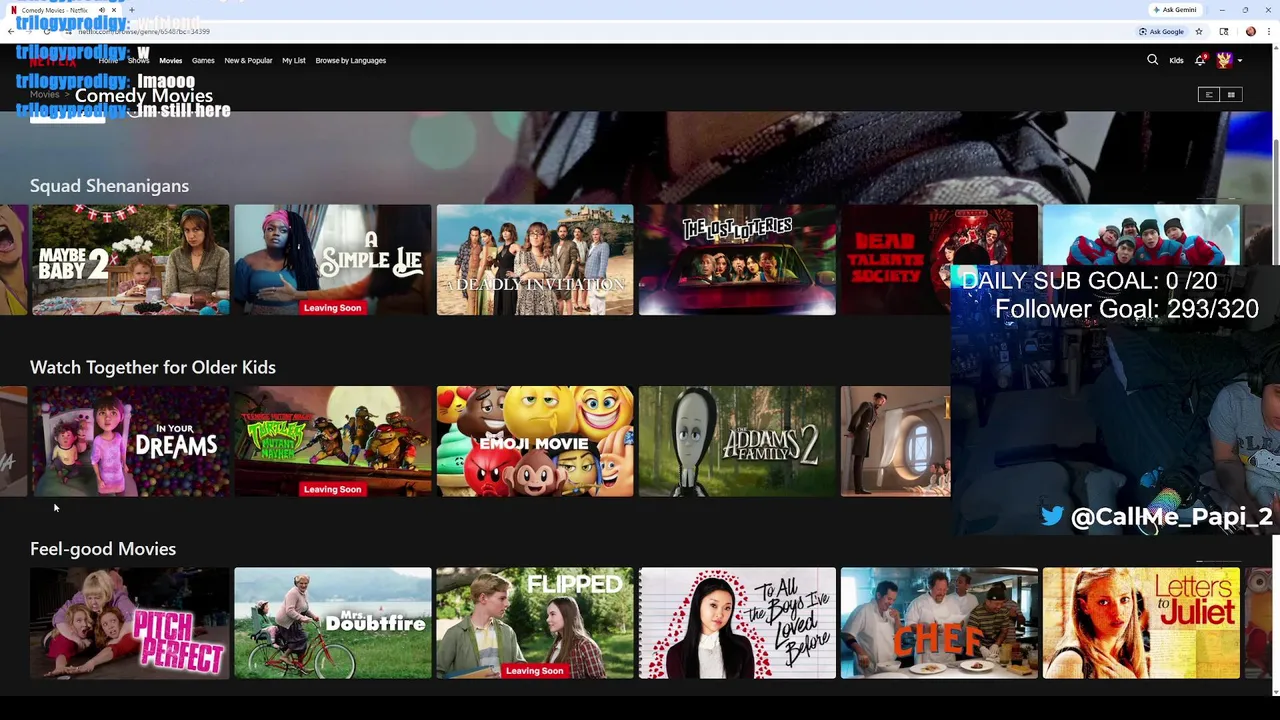Open Pitch Perfect thumbnail
The width and height of the screenshot is (1280, 720).
(130, 623)
